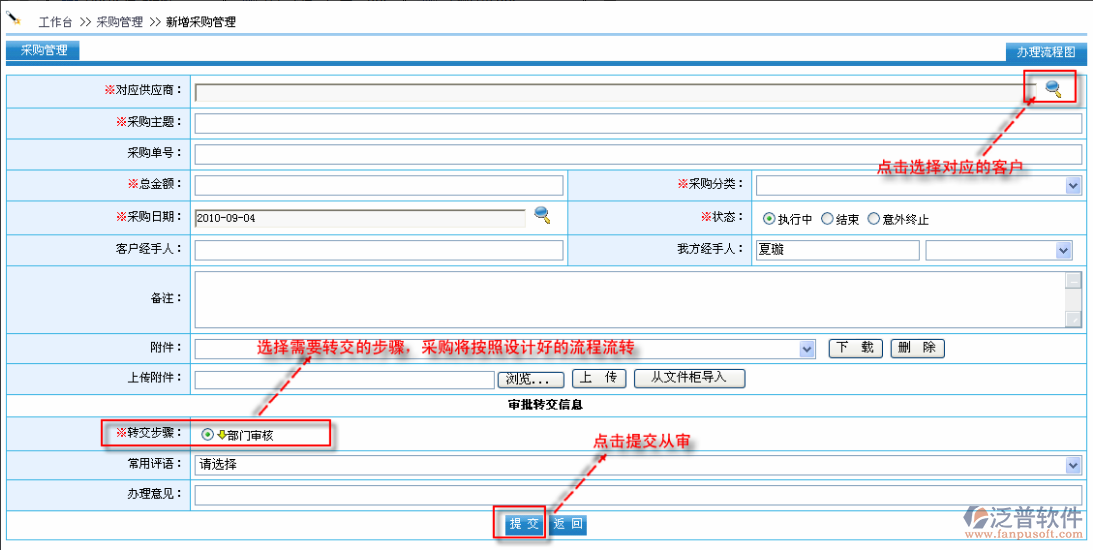Focus the 客户经手人 input field

[x=379, y=250]
